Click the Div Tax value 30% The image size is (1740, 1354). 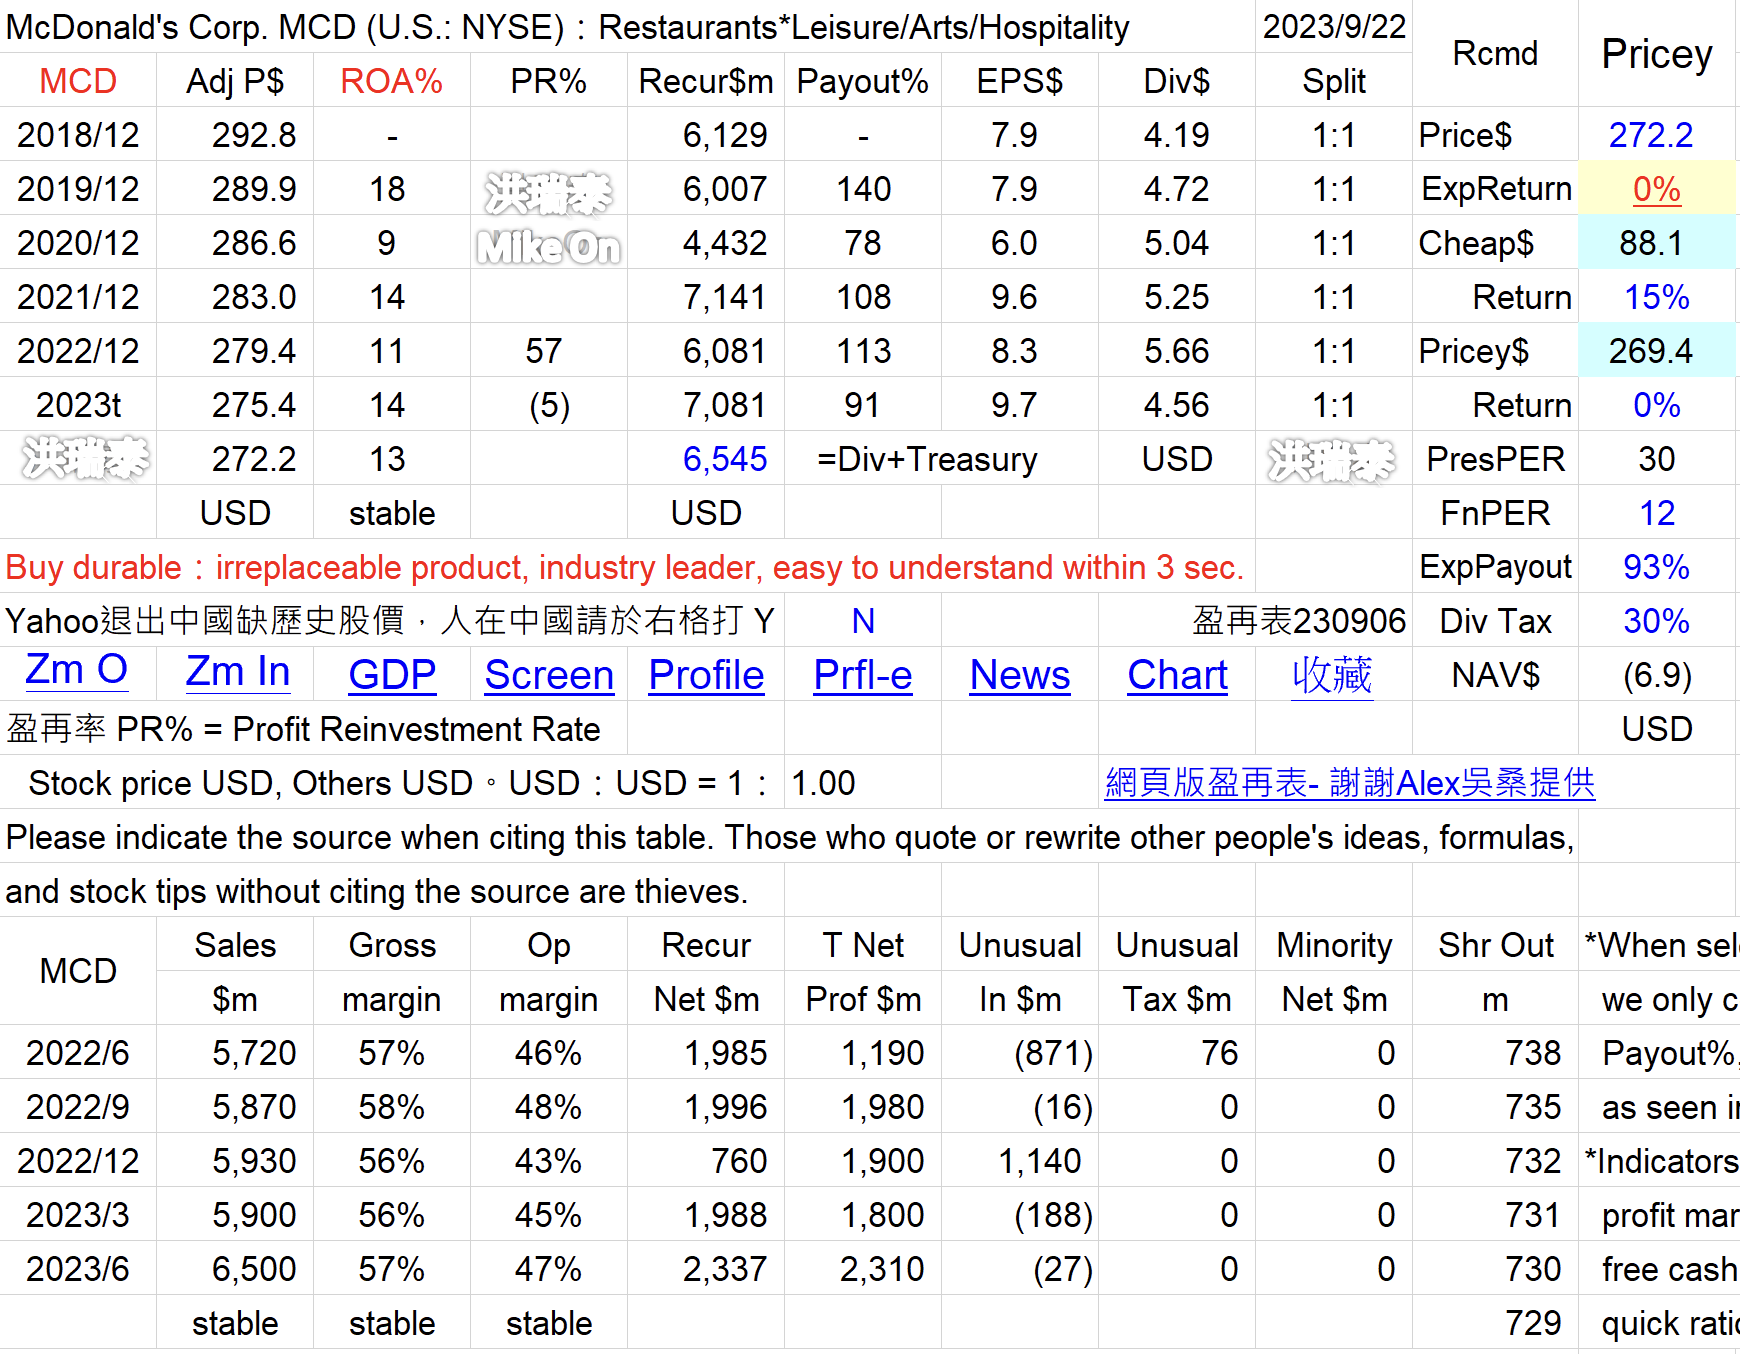click(1657, 621)
